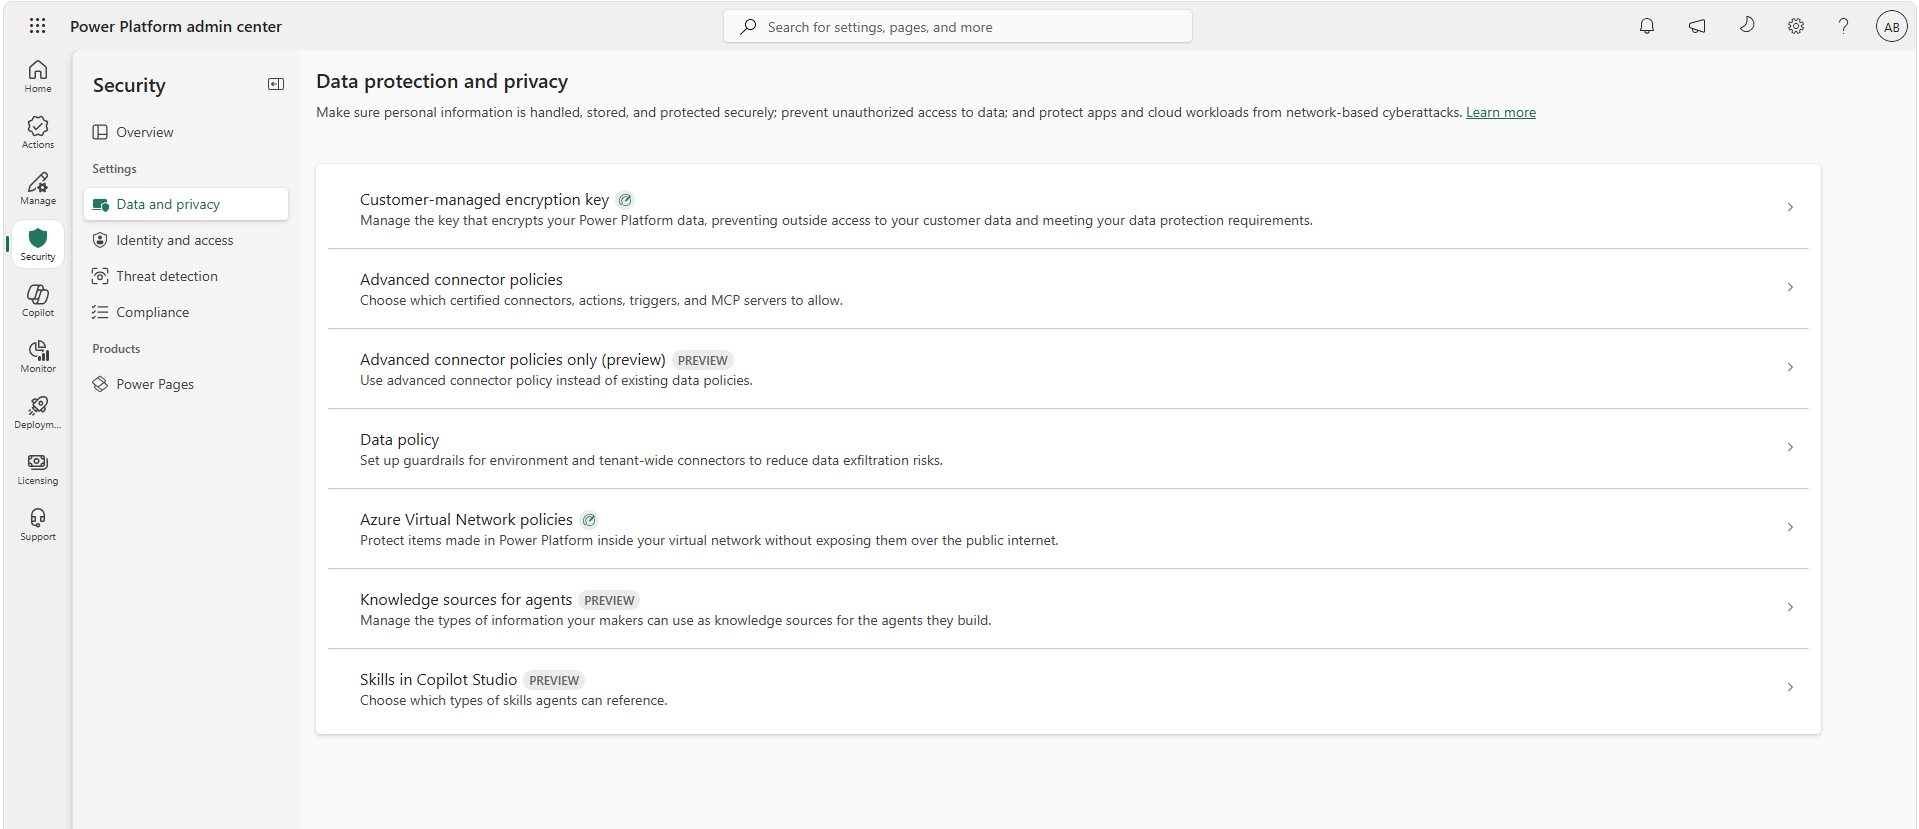Click managed-environment badge beside Customer-managed encryption key
1919x829 pixels.
click(625, 200)
